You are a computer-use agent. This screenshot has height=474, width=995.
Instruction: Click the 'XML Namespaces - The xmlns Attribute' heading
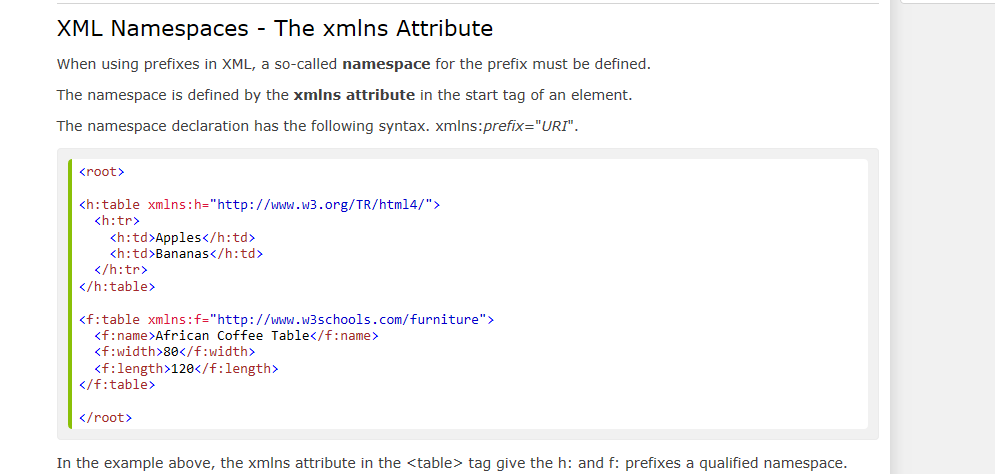tap(275, 28)
